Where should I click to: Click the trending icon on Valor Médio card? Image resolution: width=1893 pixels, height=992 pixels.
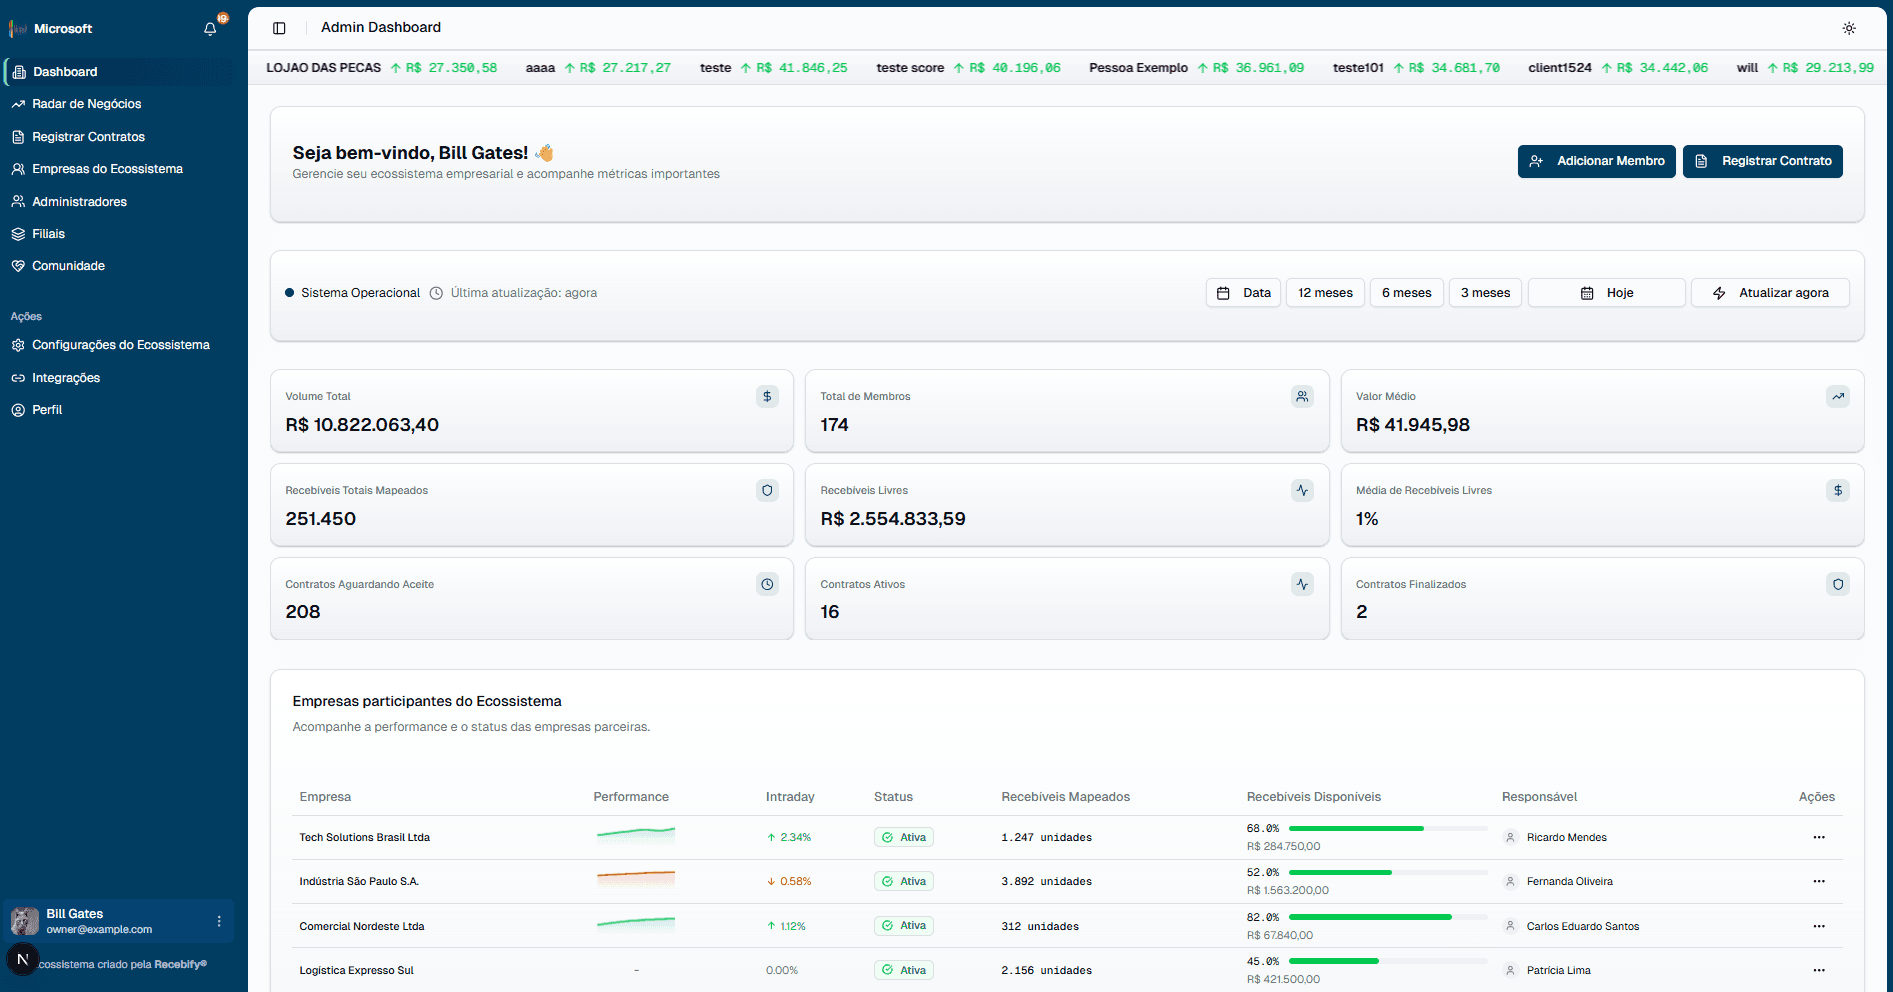[x=1838, y=396]
